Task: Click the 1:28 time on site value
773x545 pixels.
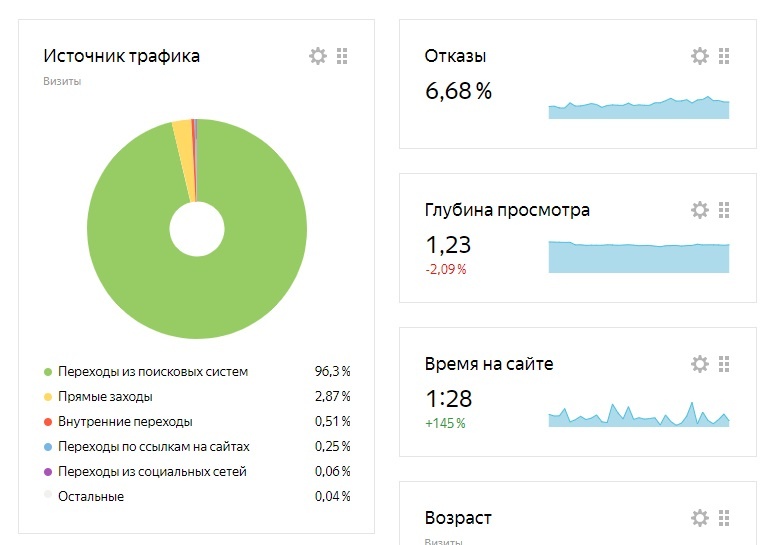Action: pos(449,399)
